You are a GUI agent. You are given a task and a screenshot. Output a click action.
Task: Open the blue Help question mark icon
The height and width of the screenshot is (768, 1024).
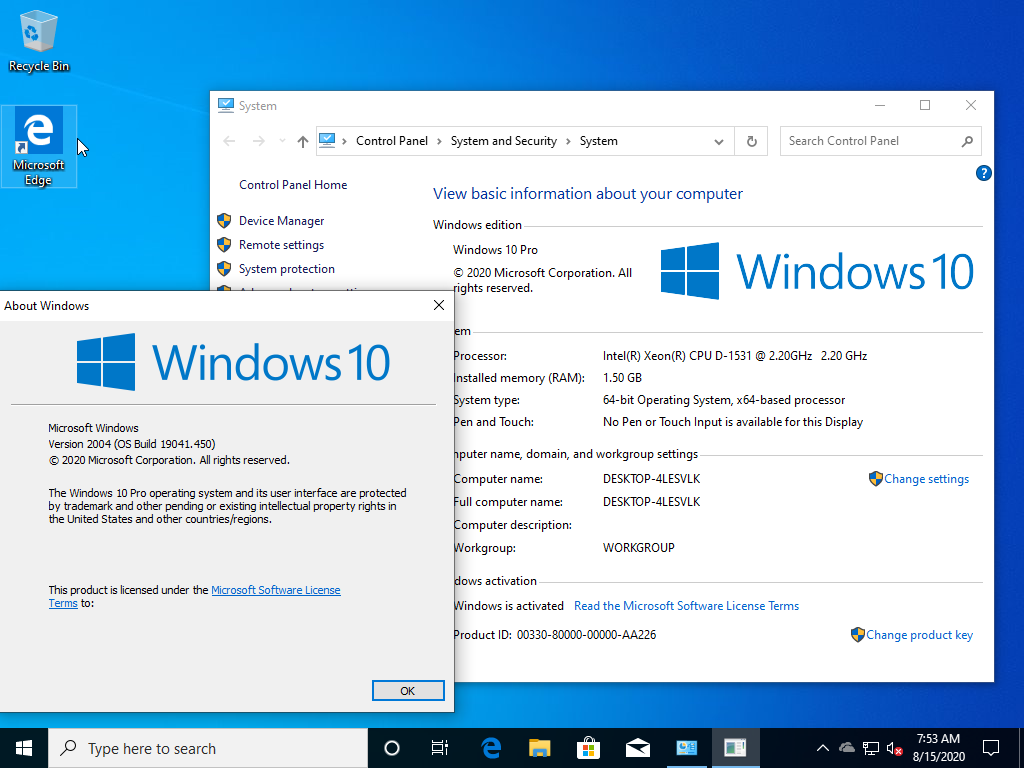click(984, 173)
